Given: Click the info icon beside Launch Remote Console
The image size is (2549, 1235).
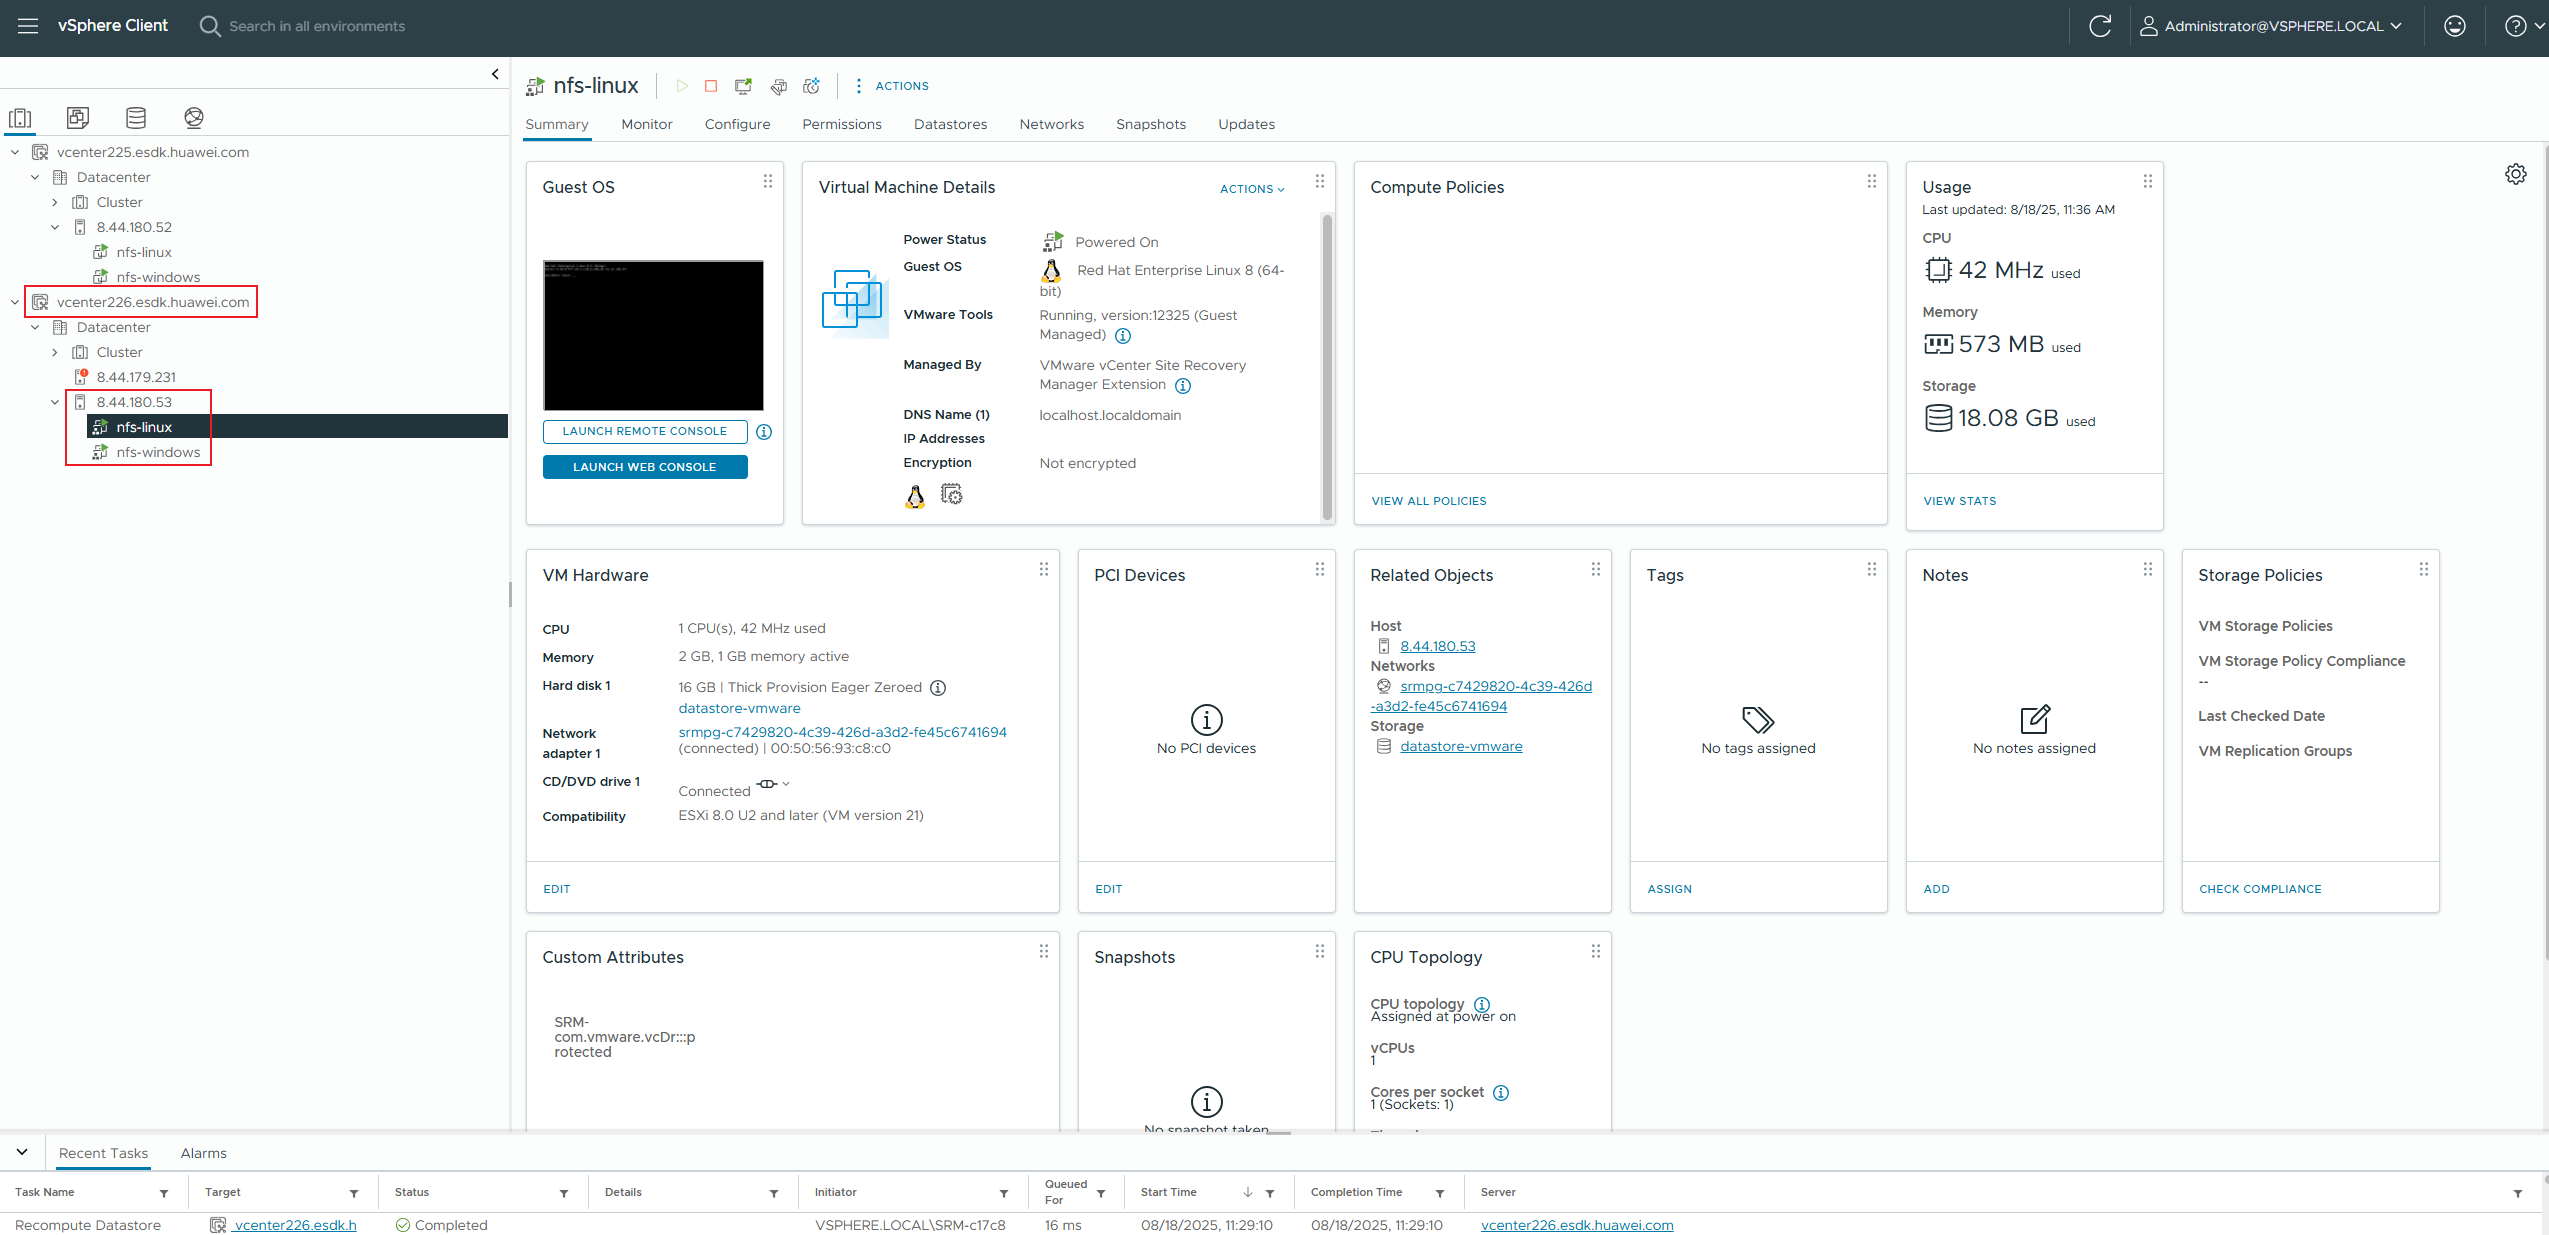Looking at the screenshot, I should coord(764,432).
